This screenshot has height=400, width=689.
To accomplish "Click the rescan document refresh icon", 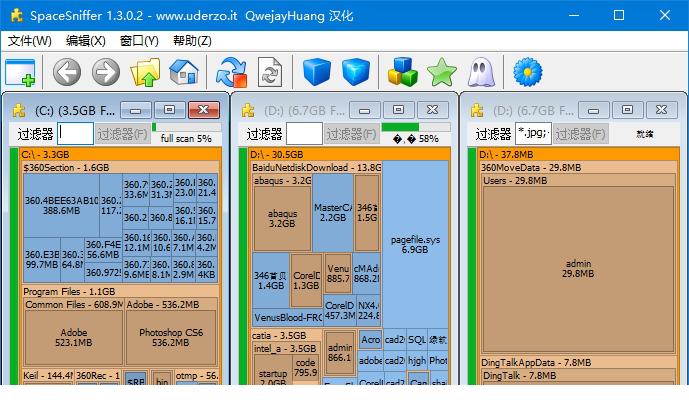I will pyautogui.click(x=269, y=72).
